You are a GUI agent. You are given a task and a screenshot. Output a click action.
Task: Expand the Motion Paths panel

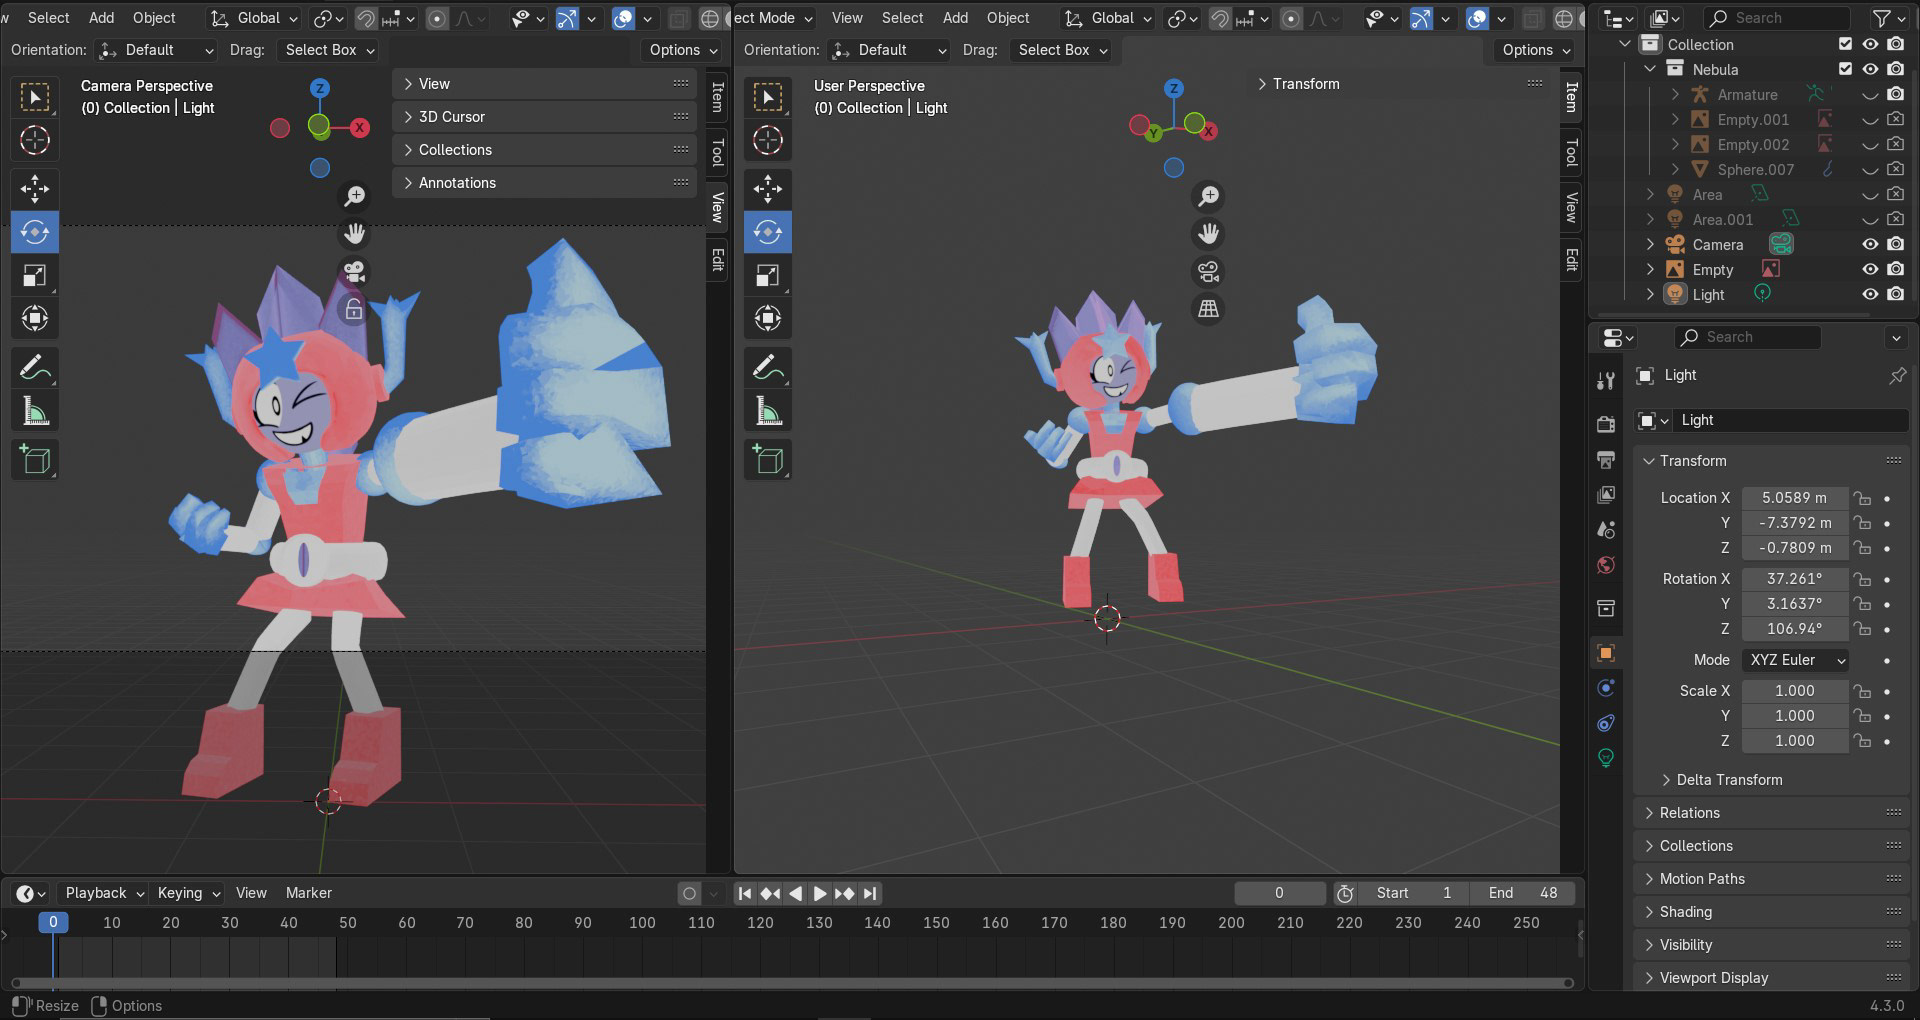1771,879
